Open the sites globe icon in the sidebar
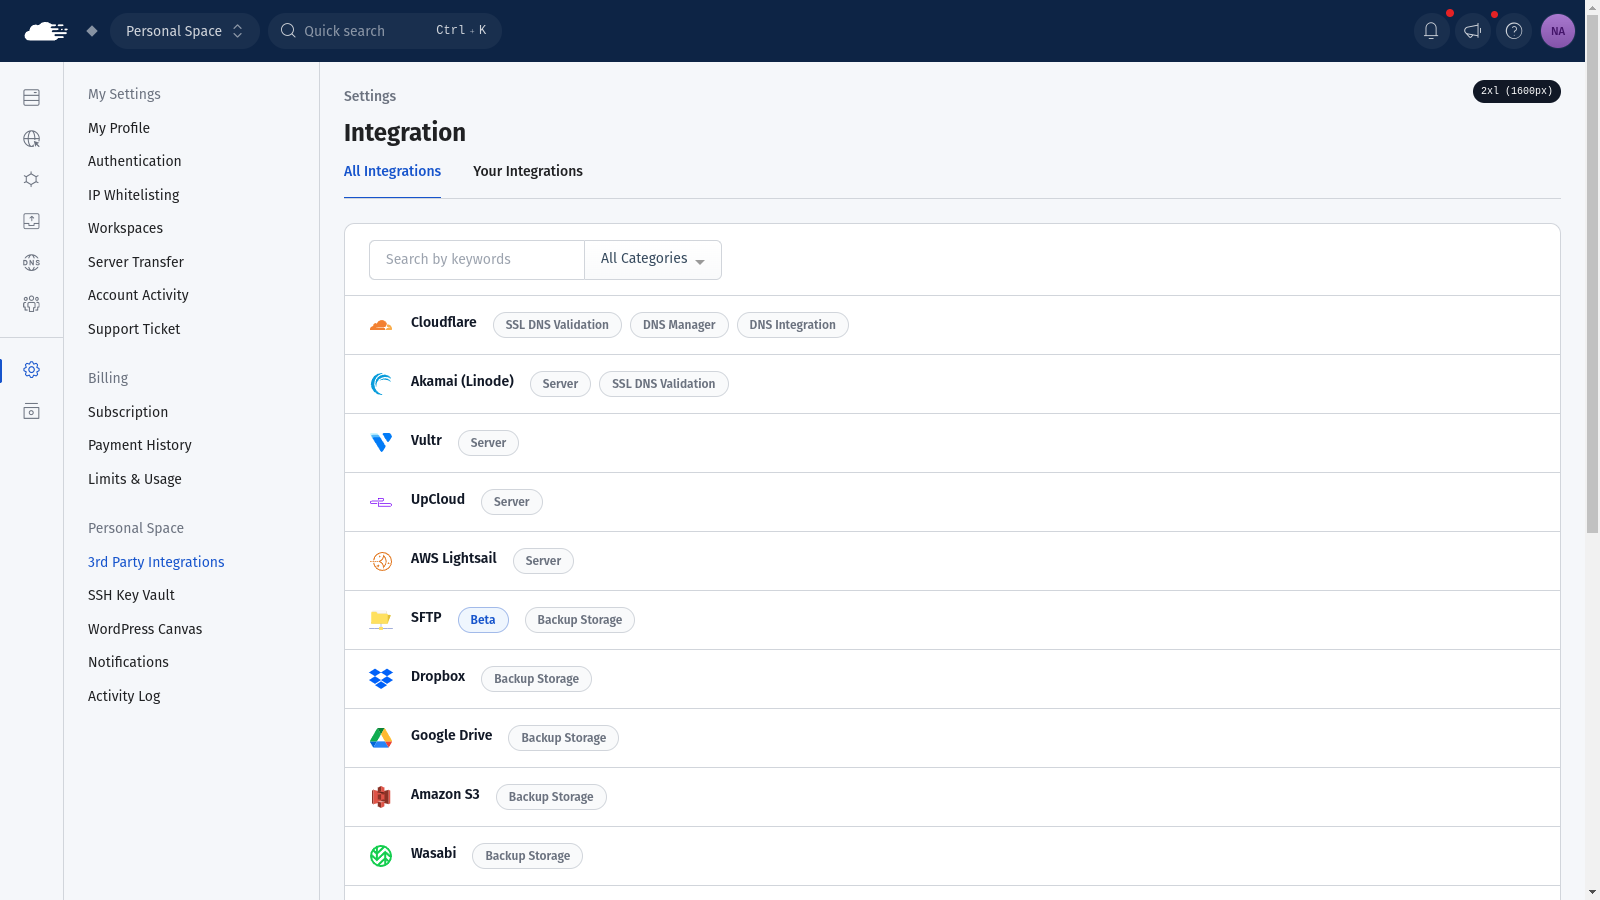 pos(32,139)
